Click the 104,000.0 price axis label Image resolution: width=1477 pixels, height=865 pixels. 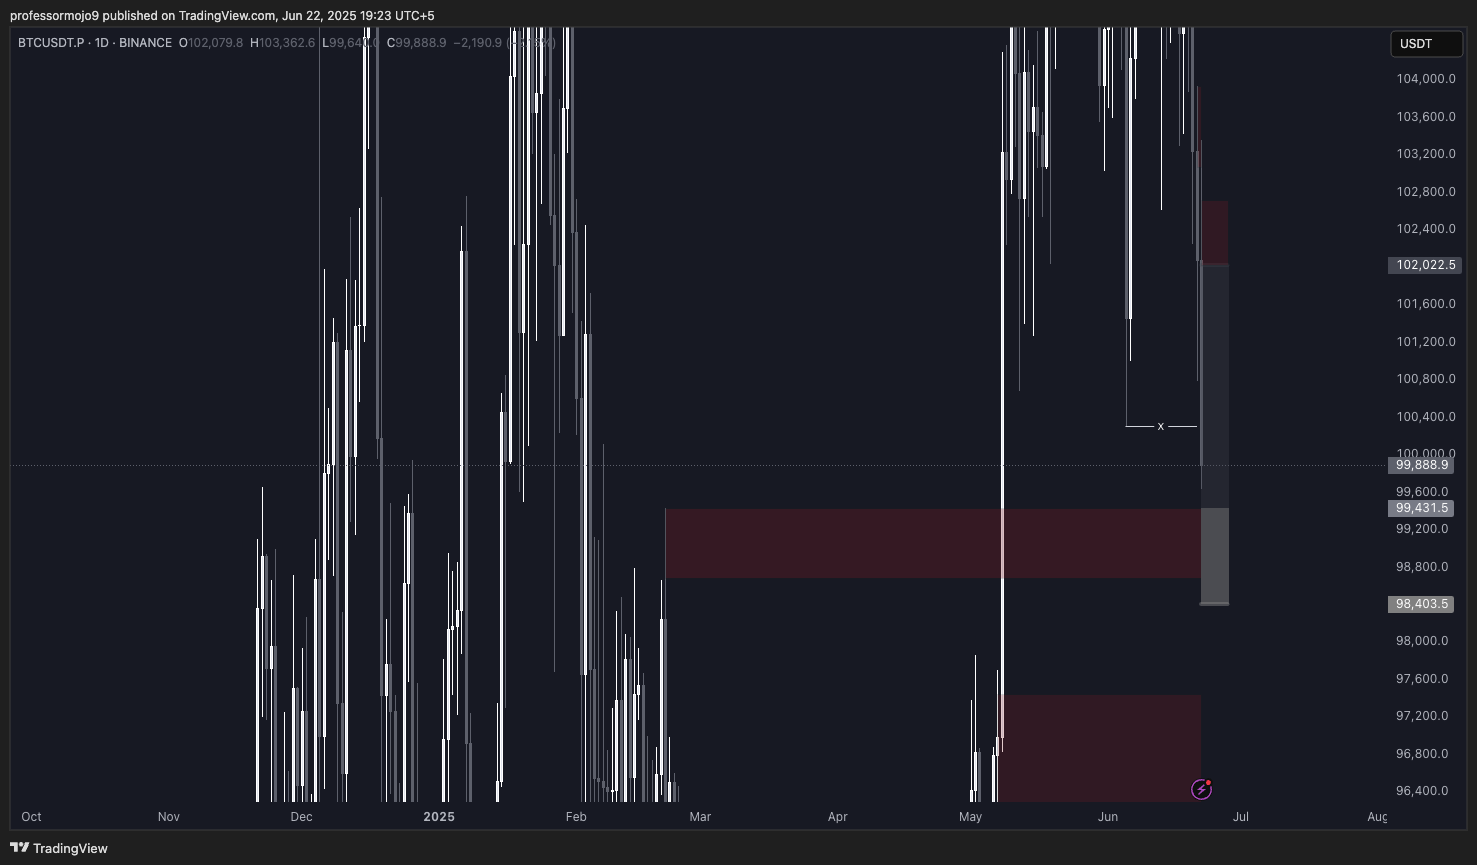click(1425, 79)
